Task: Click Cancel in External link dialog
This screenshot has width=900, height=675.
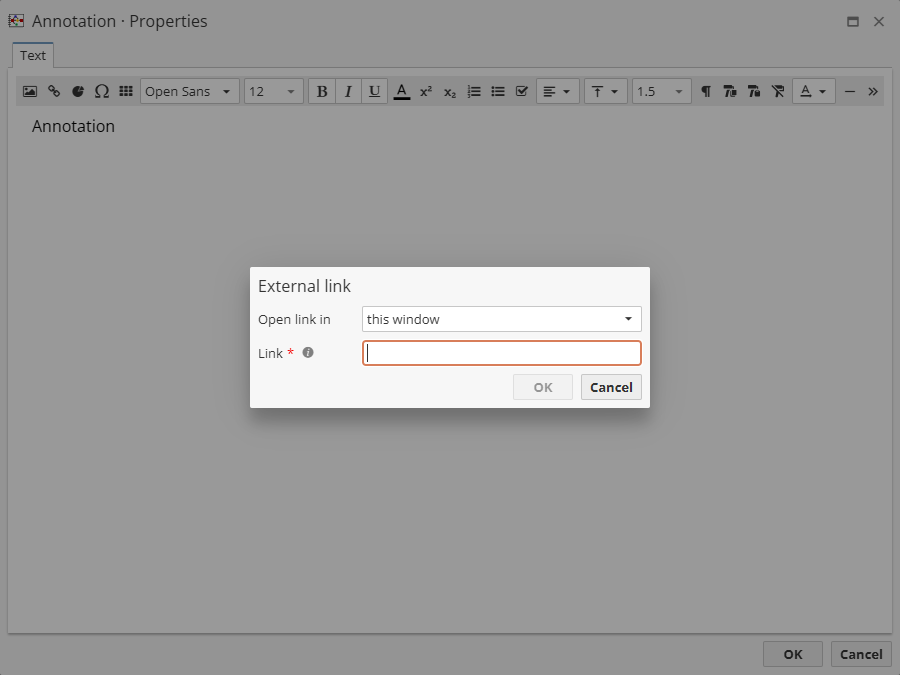Action: click(x=610, y=387)
